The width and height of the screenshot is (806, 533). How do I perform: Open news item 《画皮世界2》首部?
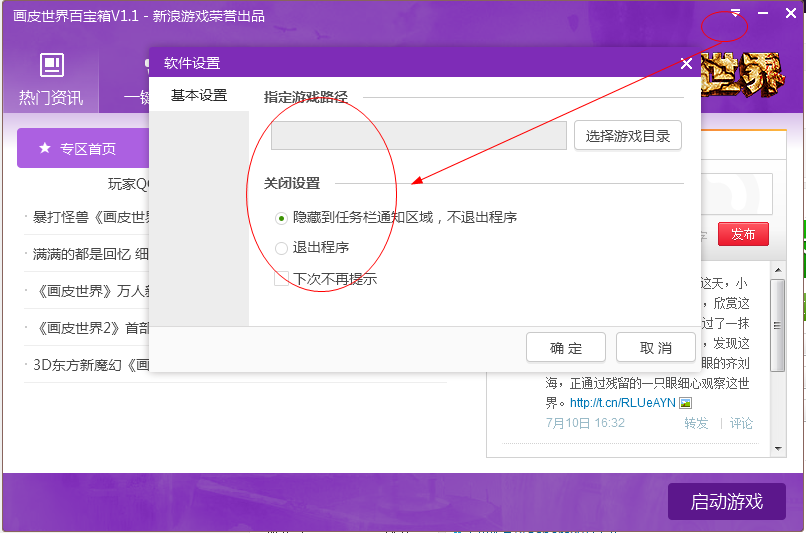94,328
